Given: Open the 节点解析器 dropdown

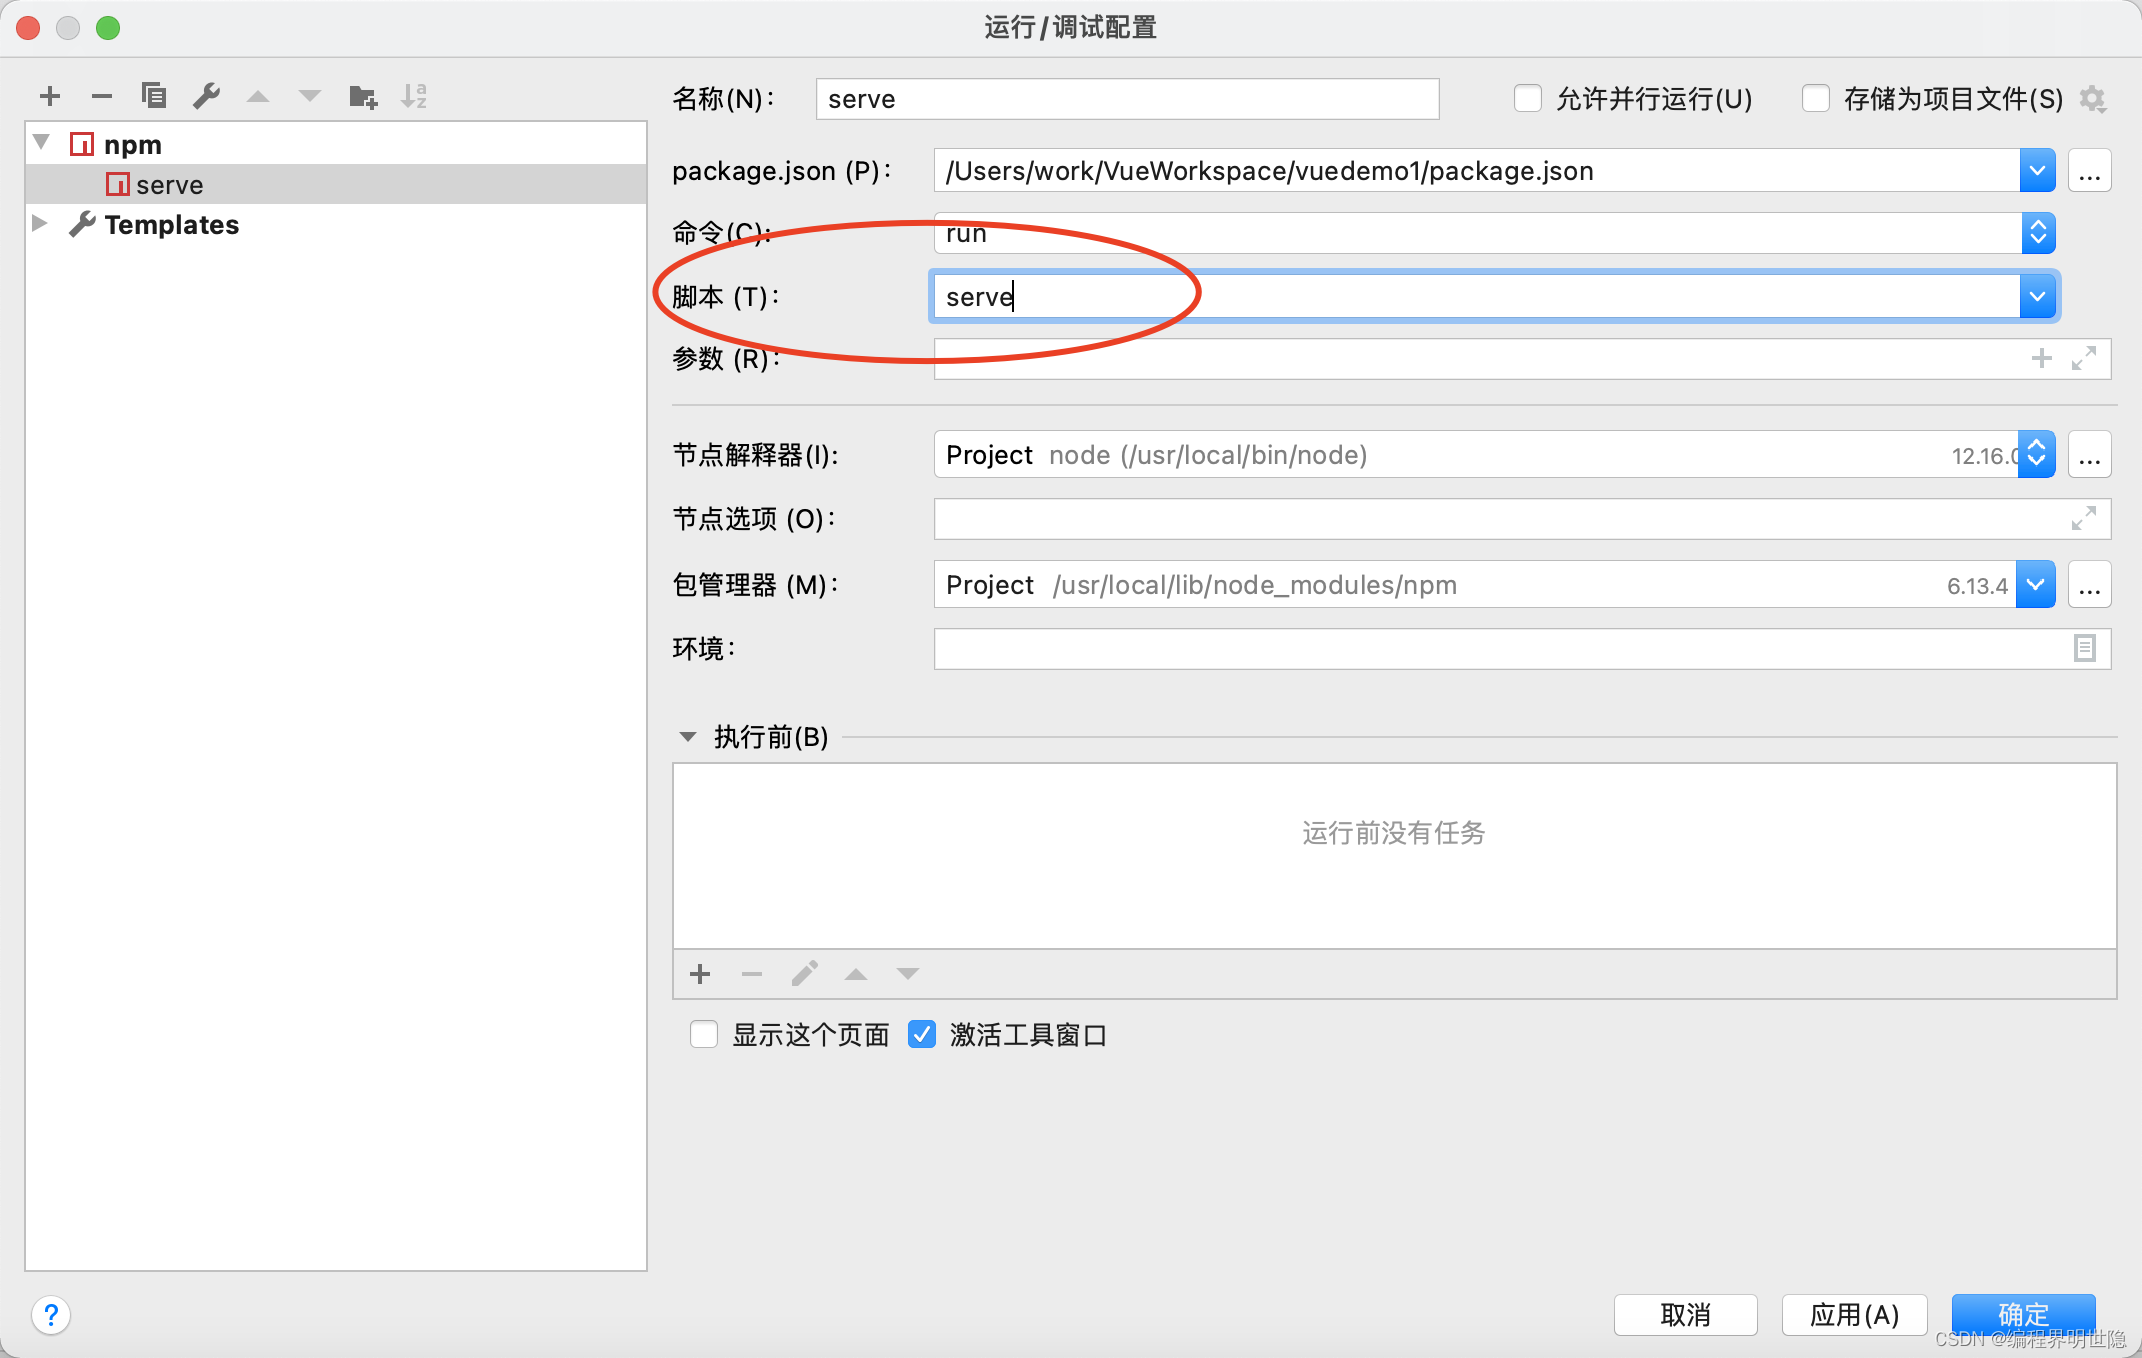Looking at the screenshot, I should [x=2037, y=454].
